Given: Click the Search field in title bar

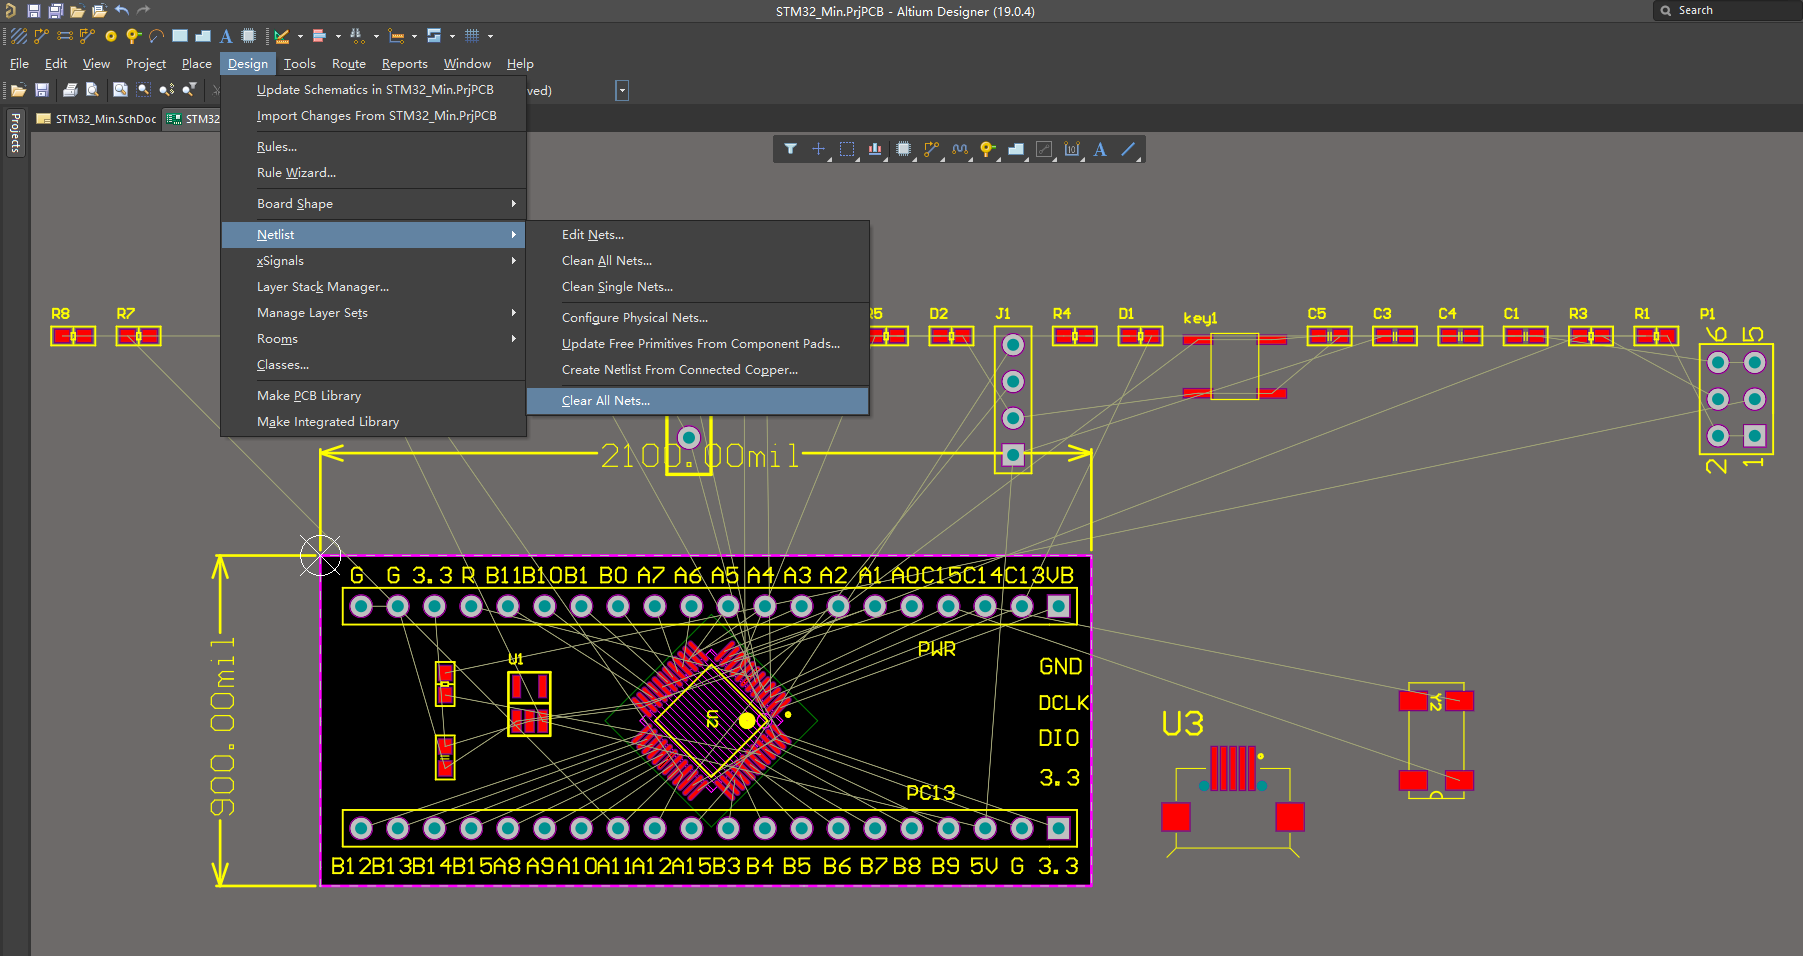Looking at the screenshot, I should click(1730, 10).
